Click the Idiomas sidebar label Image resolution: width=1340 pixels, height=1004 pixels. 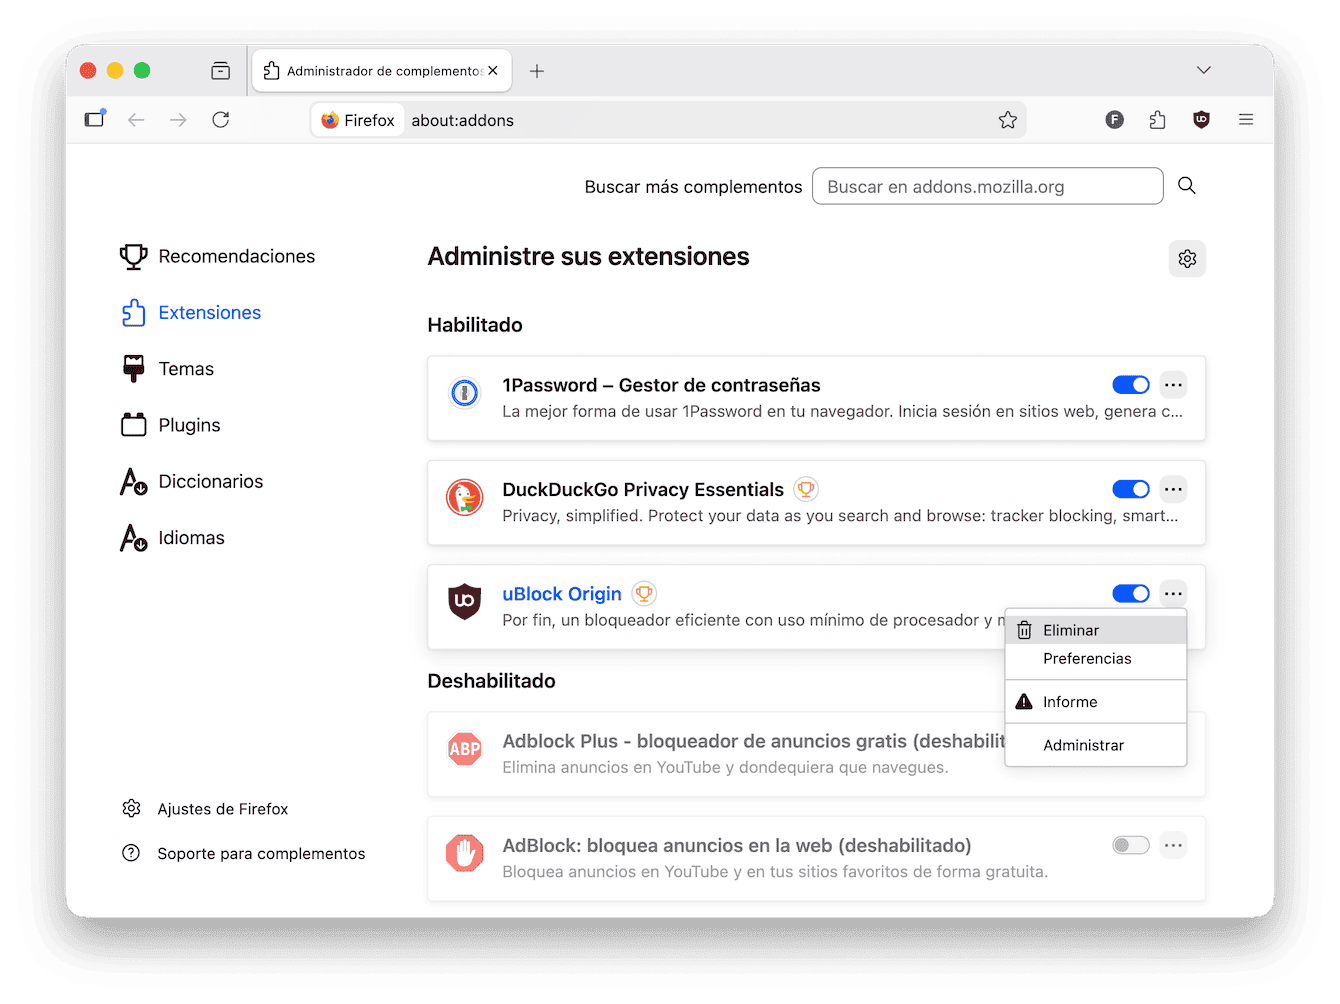coord(191,538)
